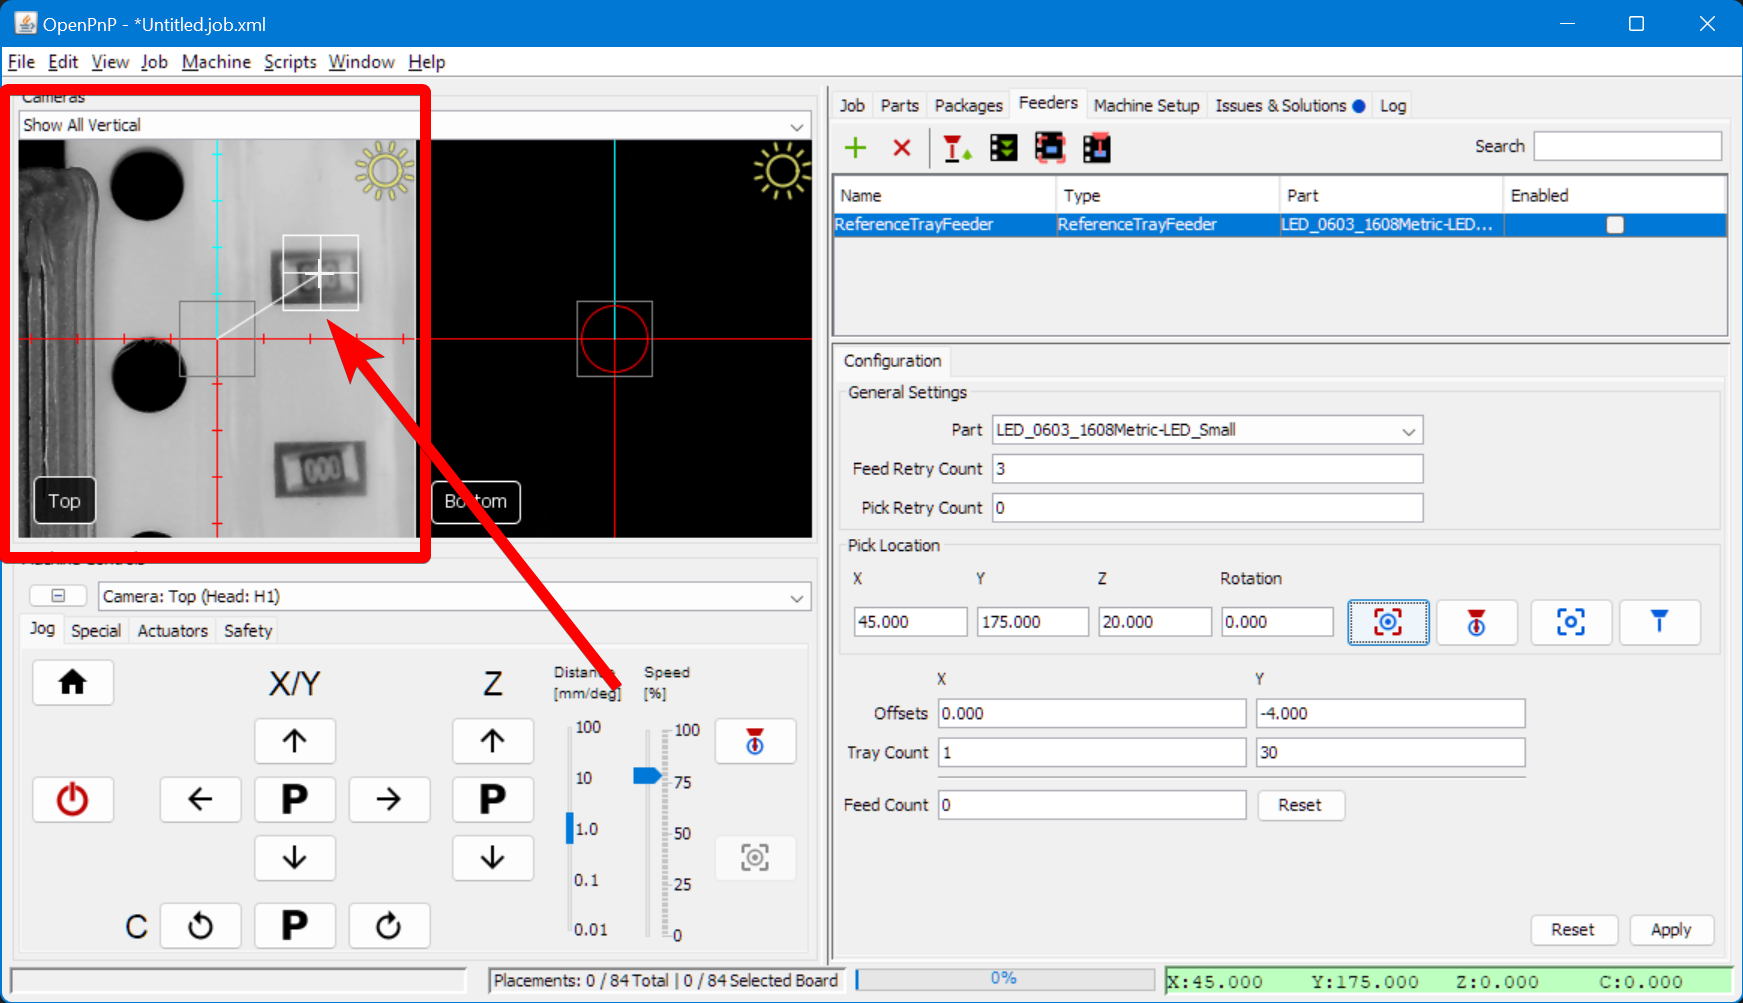
Task: Open the Show All Vertical camera dropdown
Action: [797, 125]
